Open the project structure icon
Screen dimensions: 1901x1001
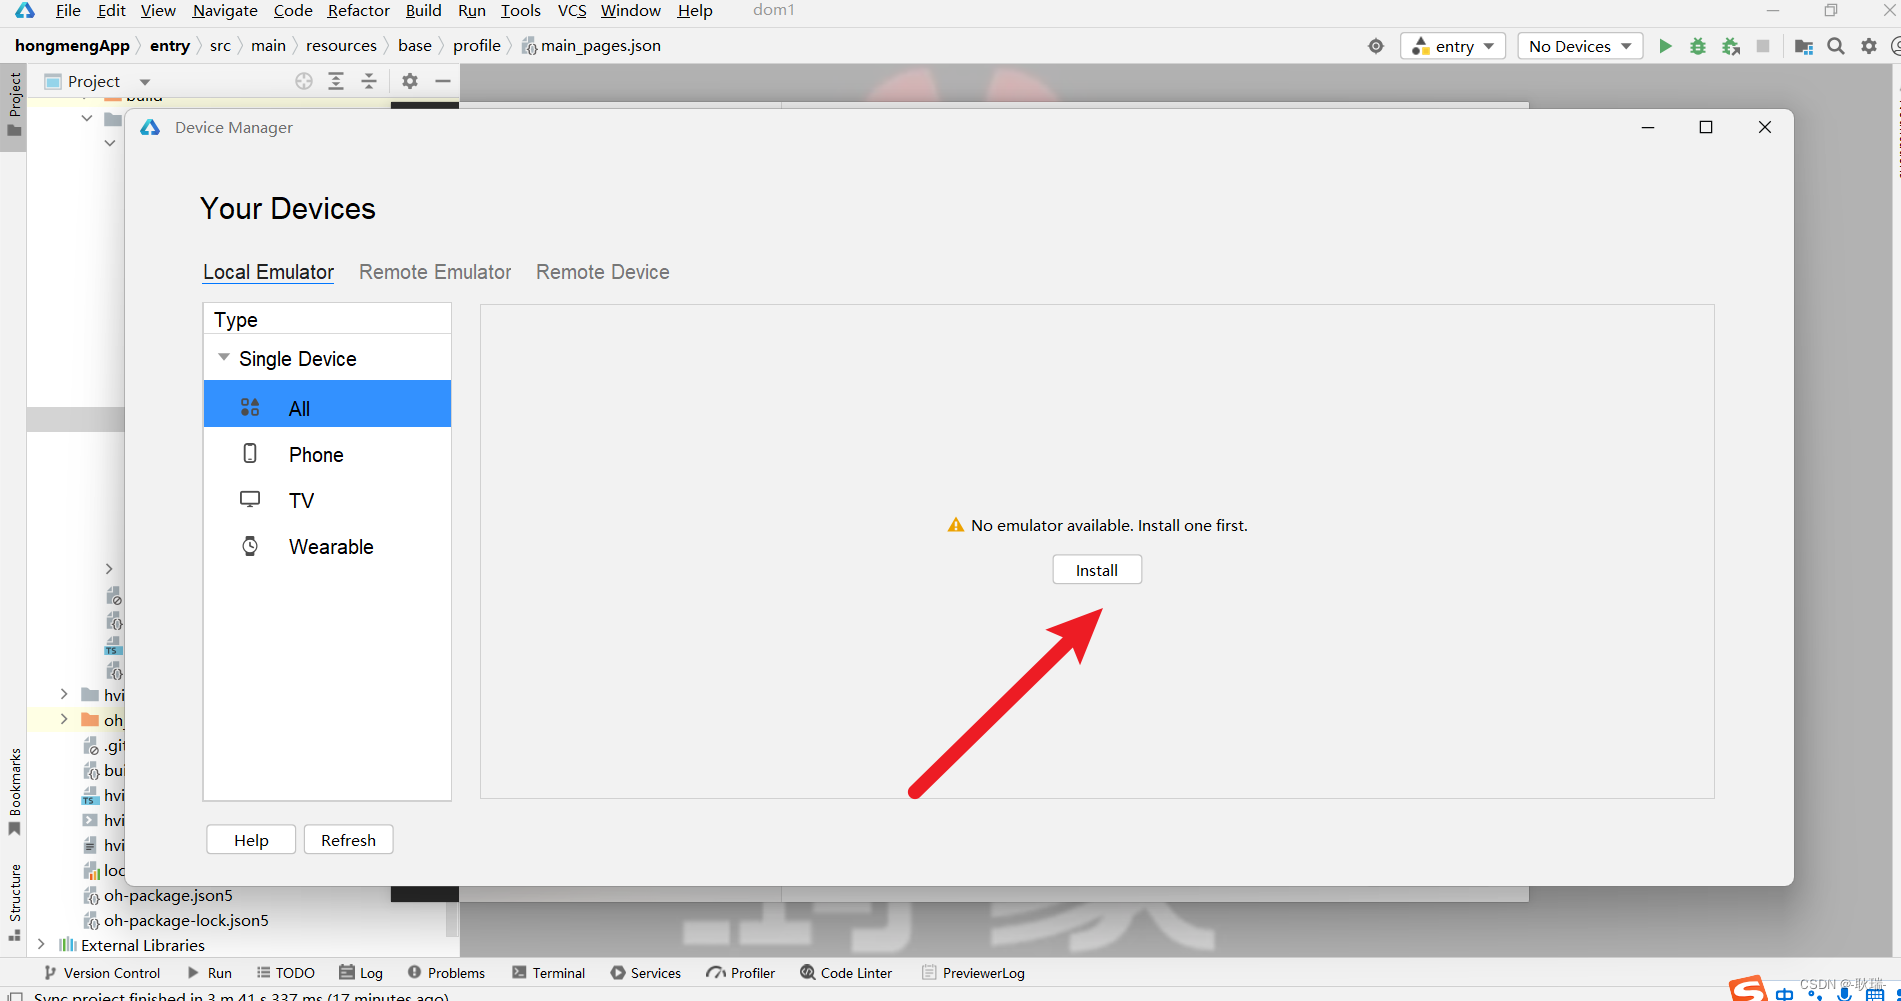tap(1804, 47)
